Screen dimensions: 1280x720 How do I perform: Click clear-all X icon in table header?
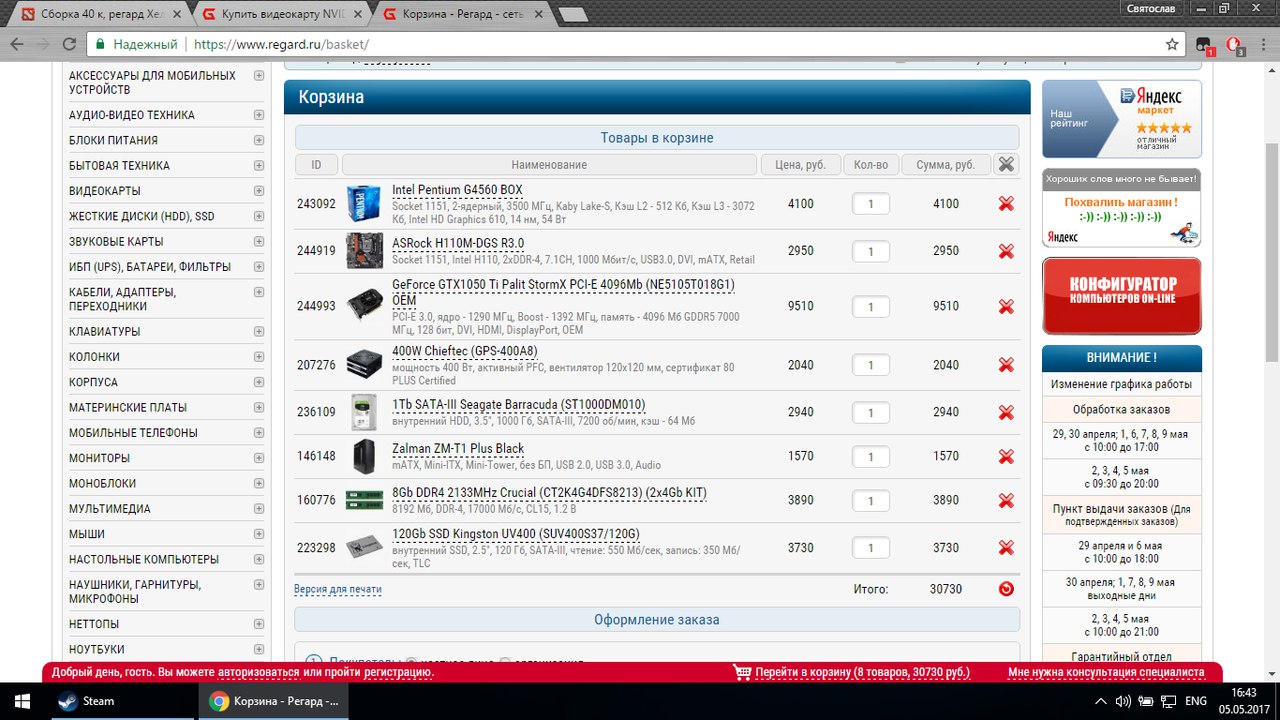[1006, 165]
